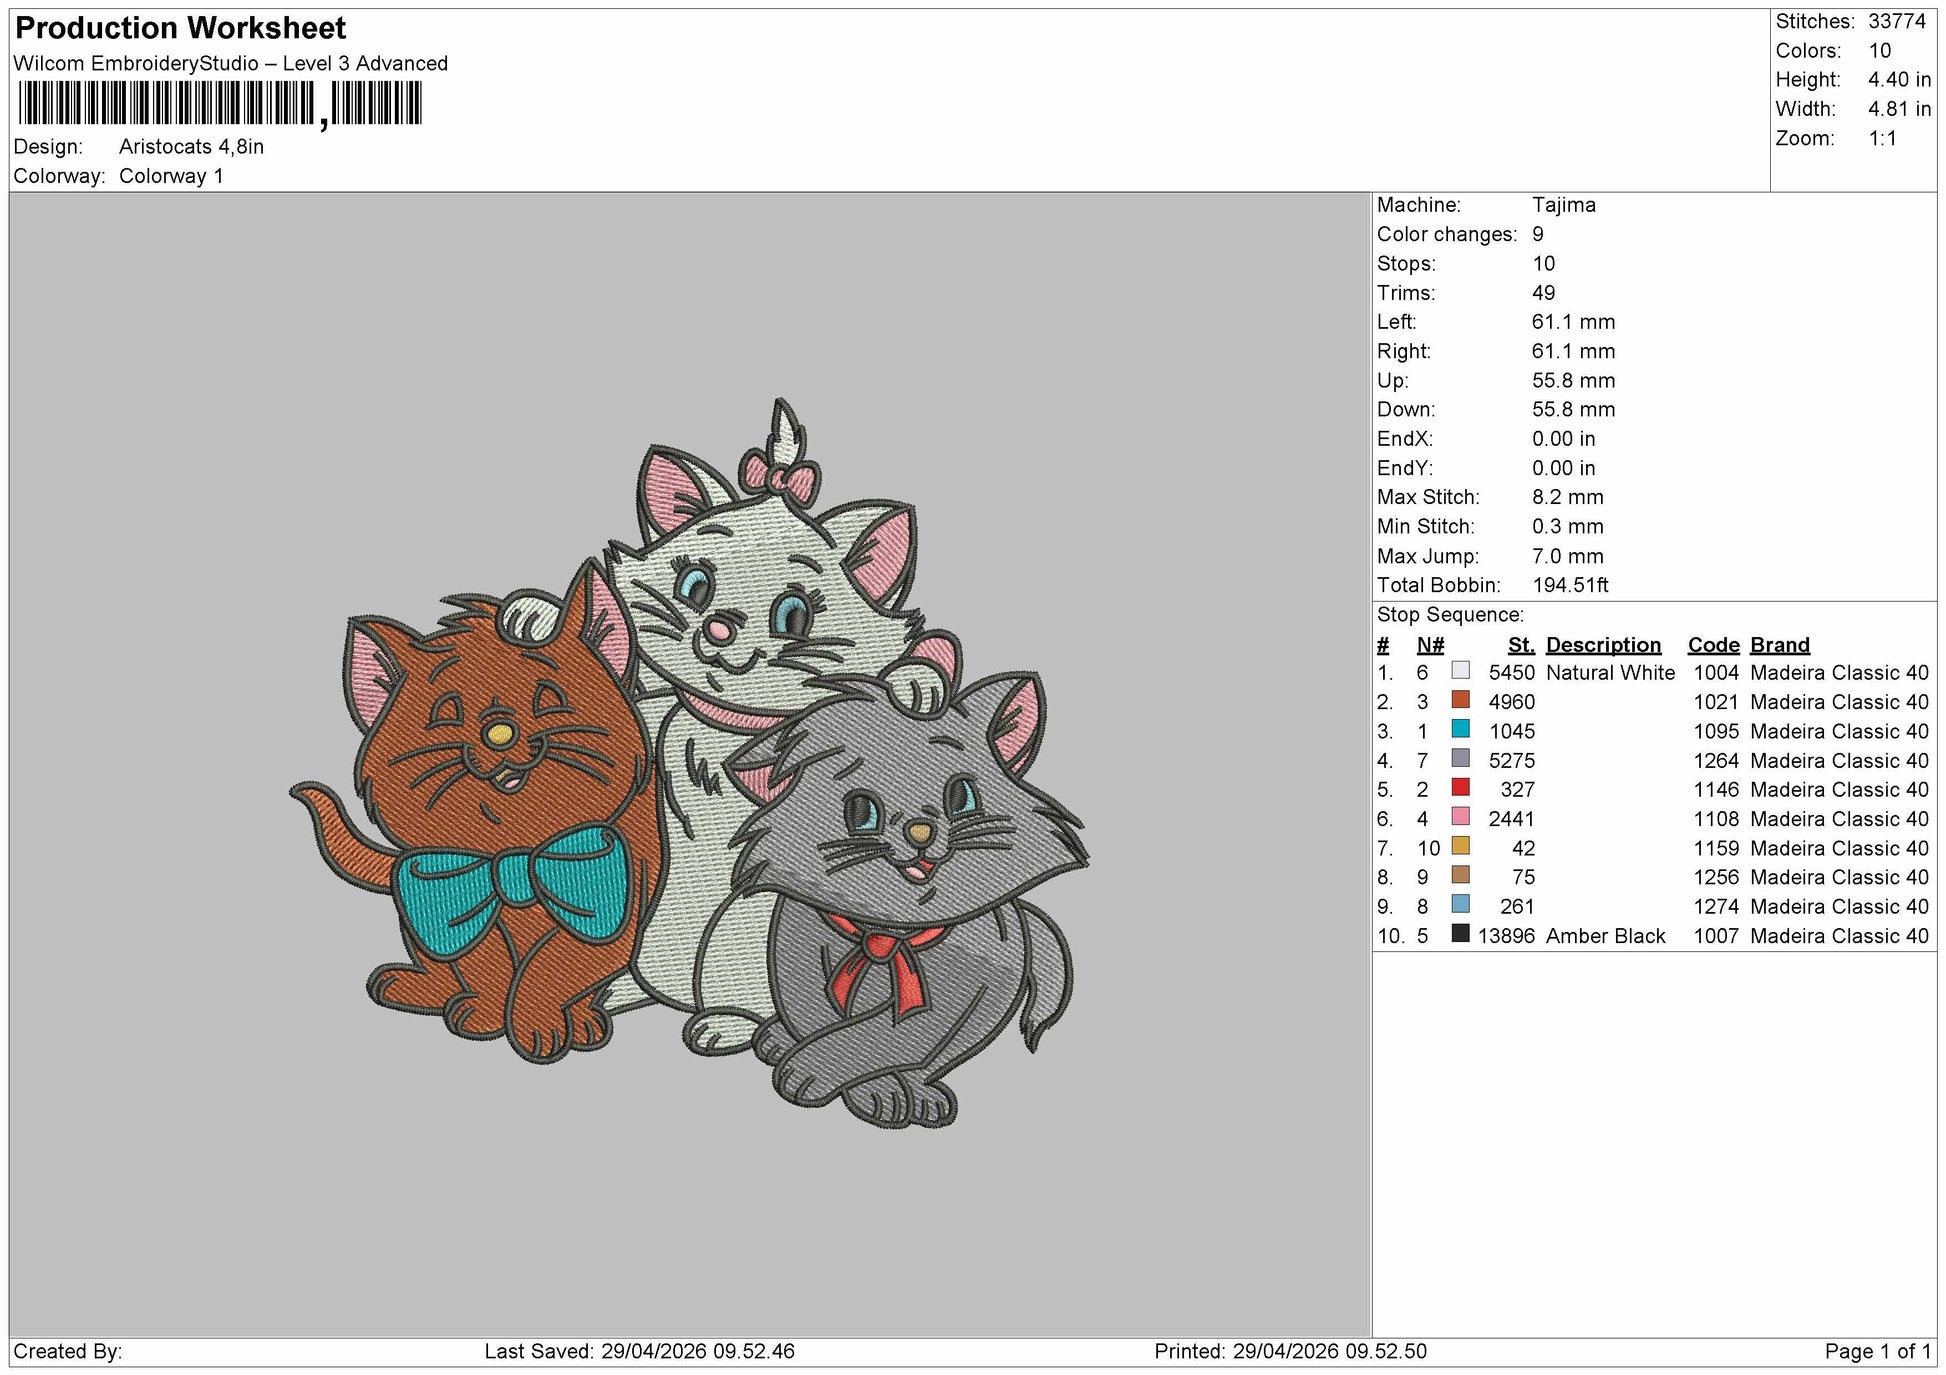Click the Max Stitch value 8.2 mm
1946x1375 pixels.
[1568, 497]
